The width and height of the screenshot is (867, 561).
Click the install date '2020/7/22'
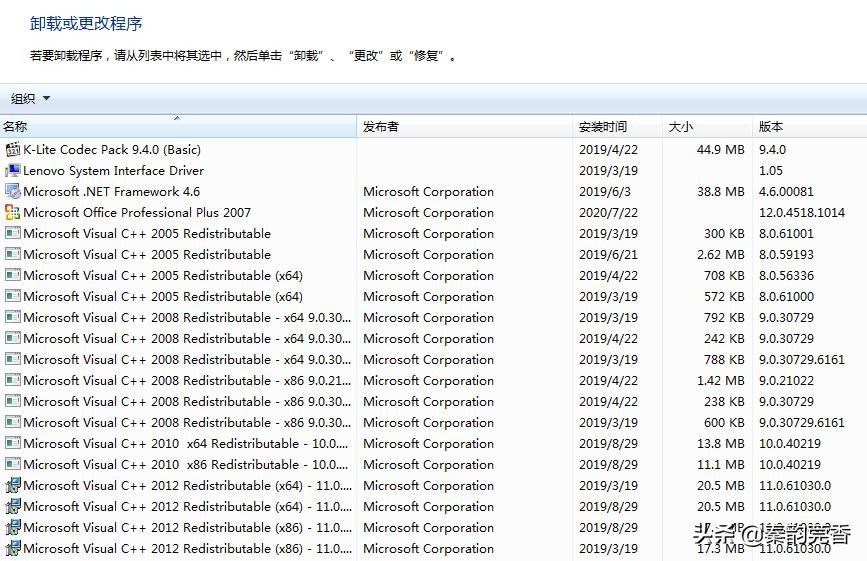point(608,212)
